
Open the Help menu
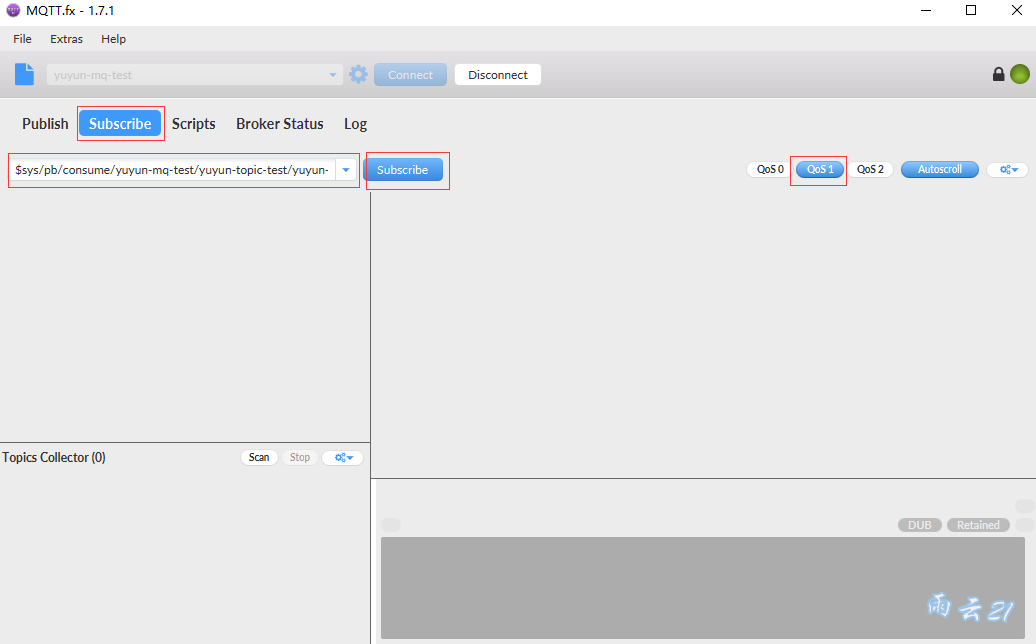(x=114, y=39)
